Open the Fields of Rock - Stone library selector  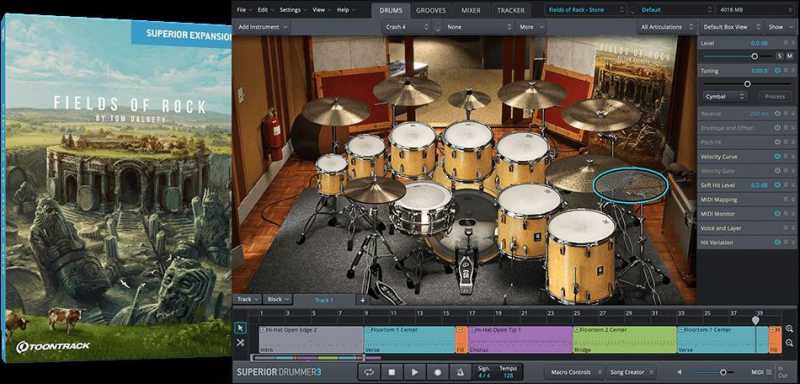click(x=585, y=10)
